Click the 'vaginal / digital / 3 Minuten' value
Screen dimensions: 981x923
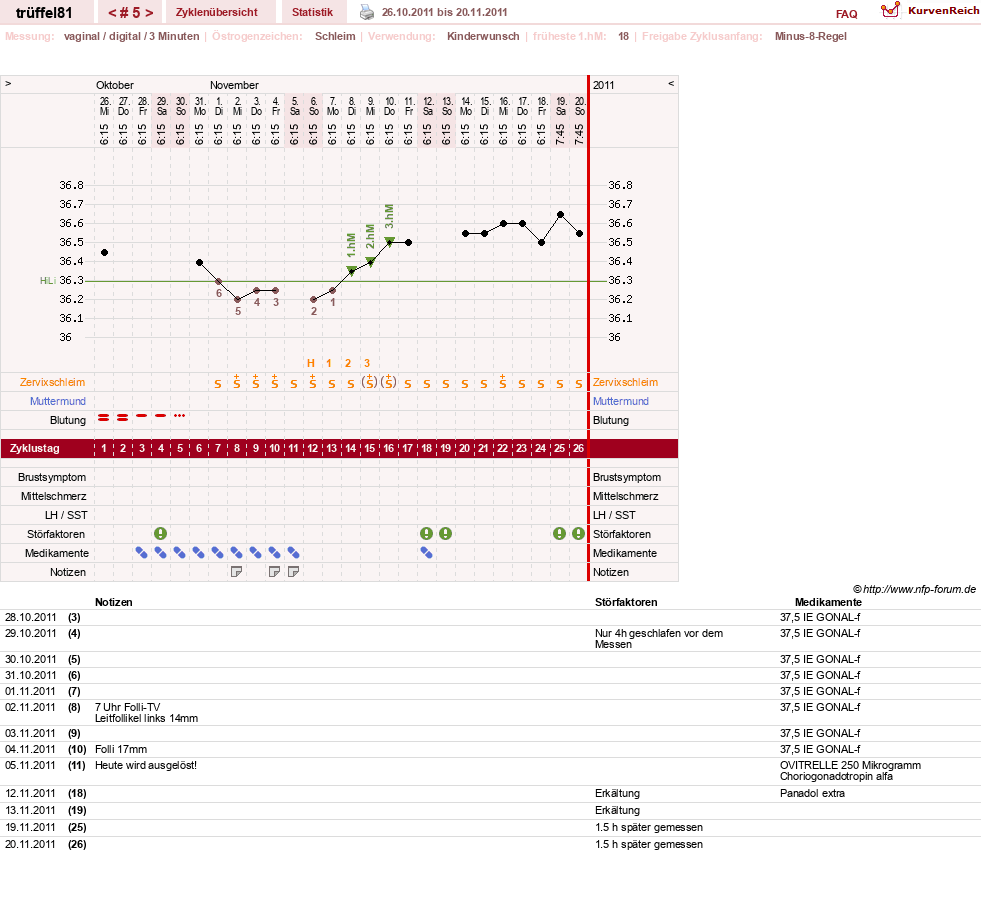tap(131, 36)
